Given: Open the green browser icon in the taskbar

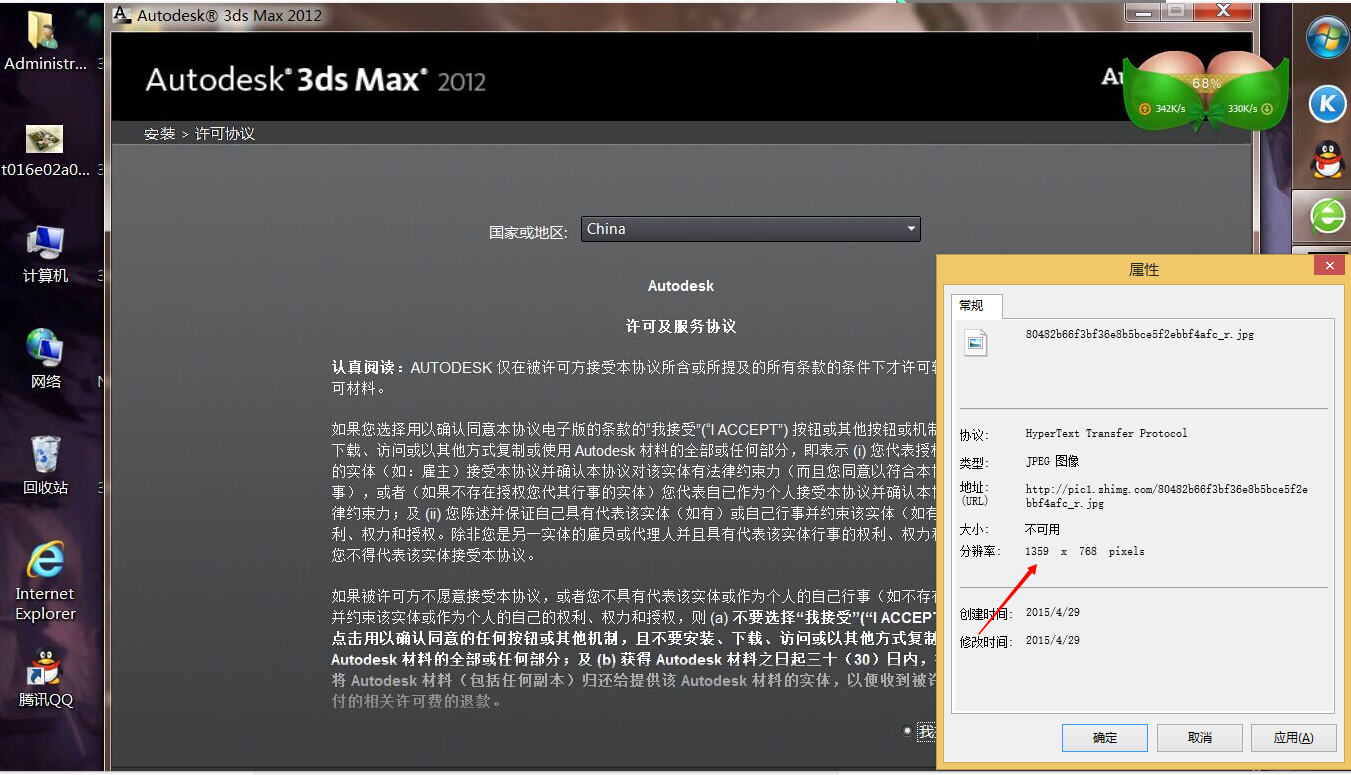Looking at the screenshot, I should click(1329, 216).
